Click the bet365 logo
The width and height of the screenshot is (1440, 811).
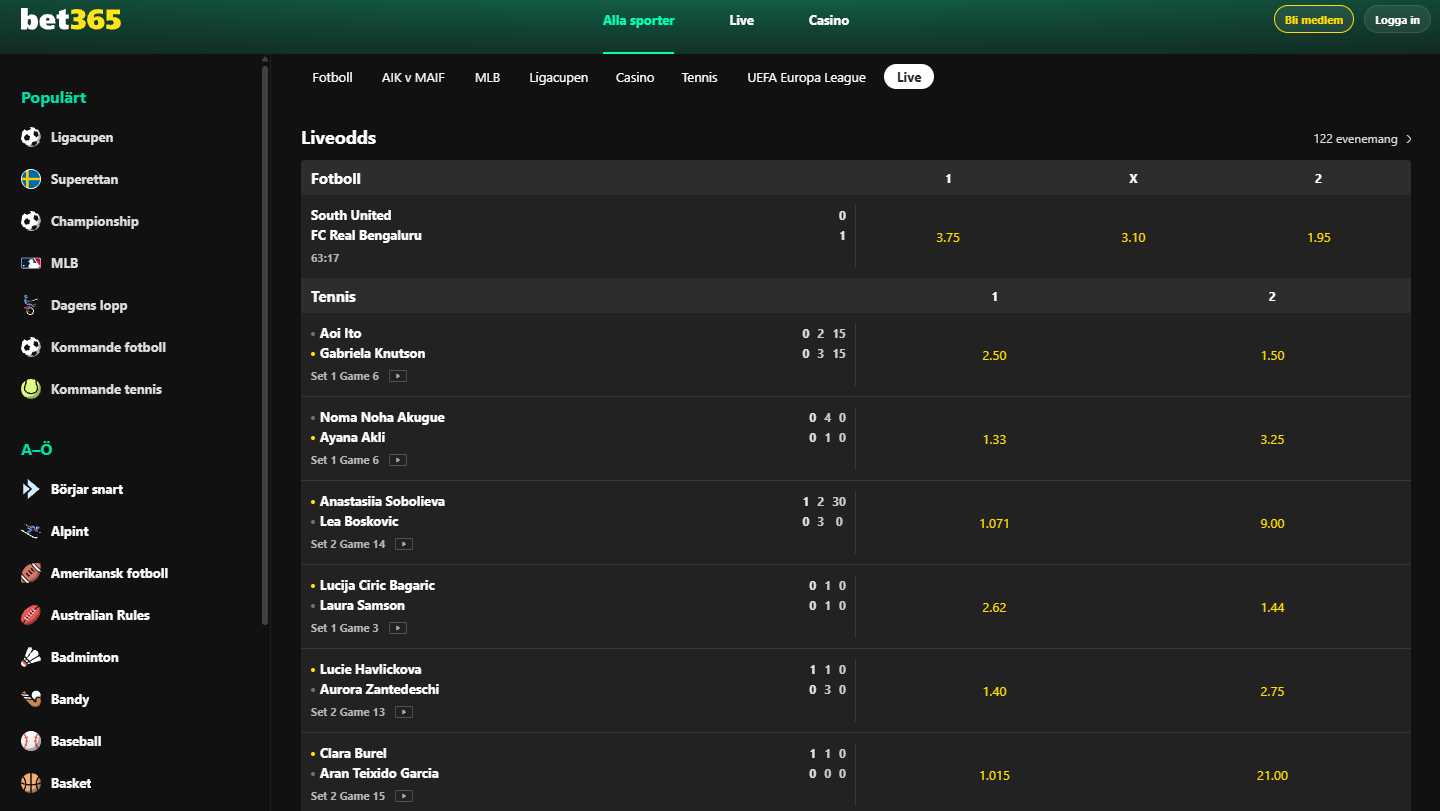pyautogui.click(x=71, y=18)
